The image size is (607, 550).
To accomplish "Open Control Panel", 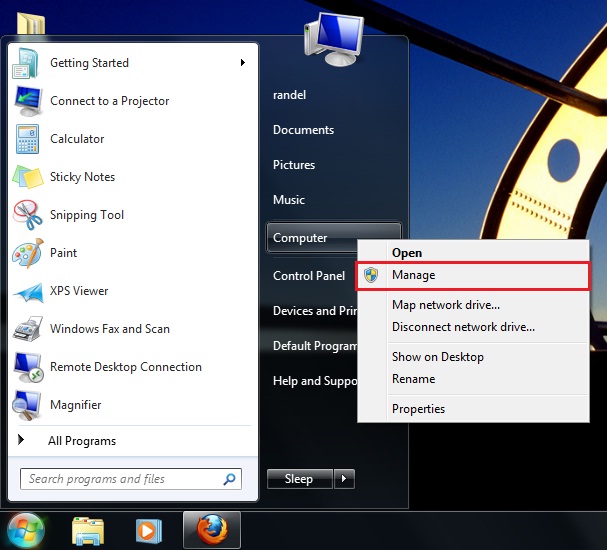I will pos(309,276).
